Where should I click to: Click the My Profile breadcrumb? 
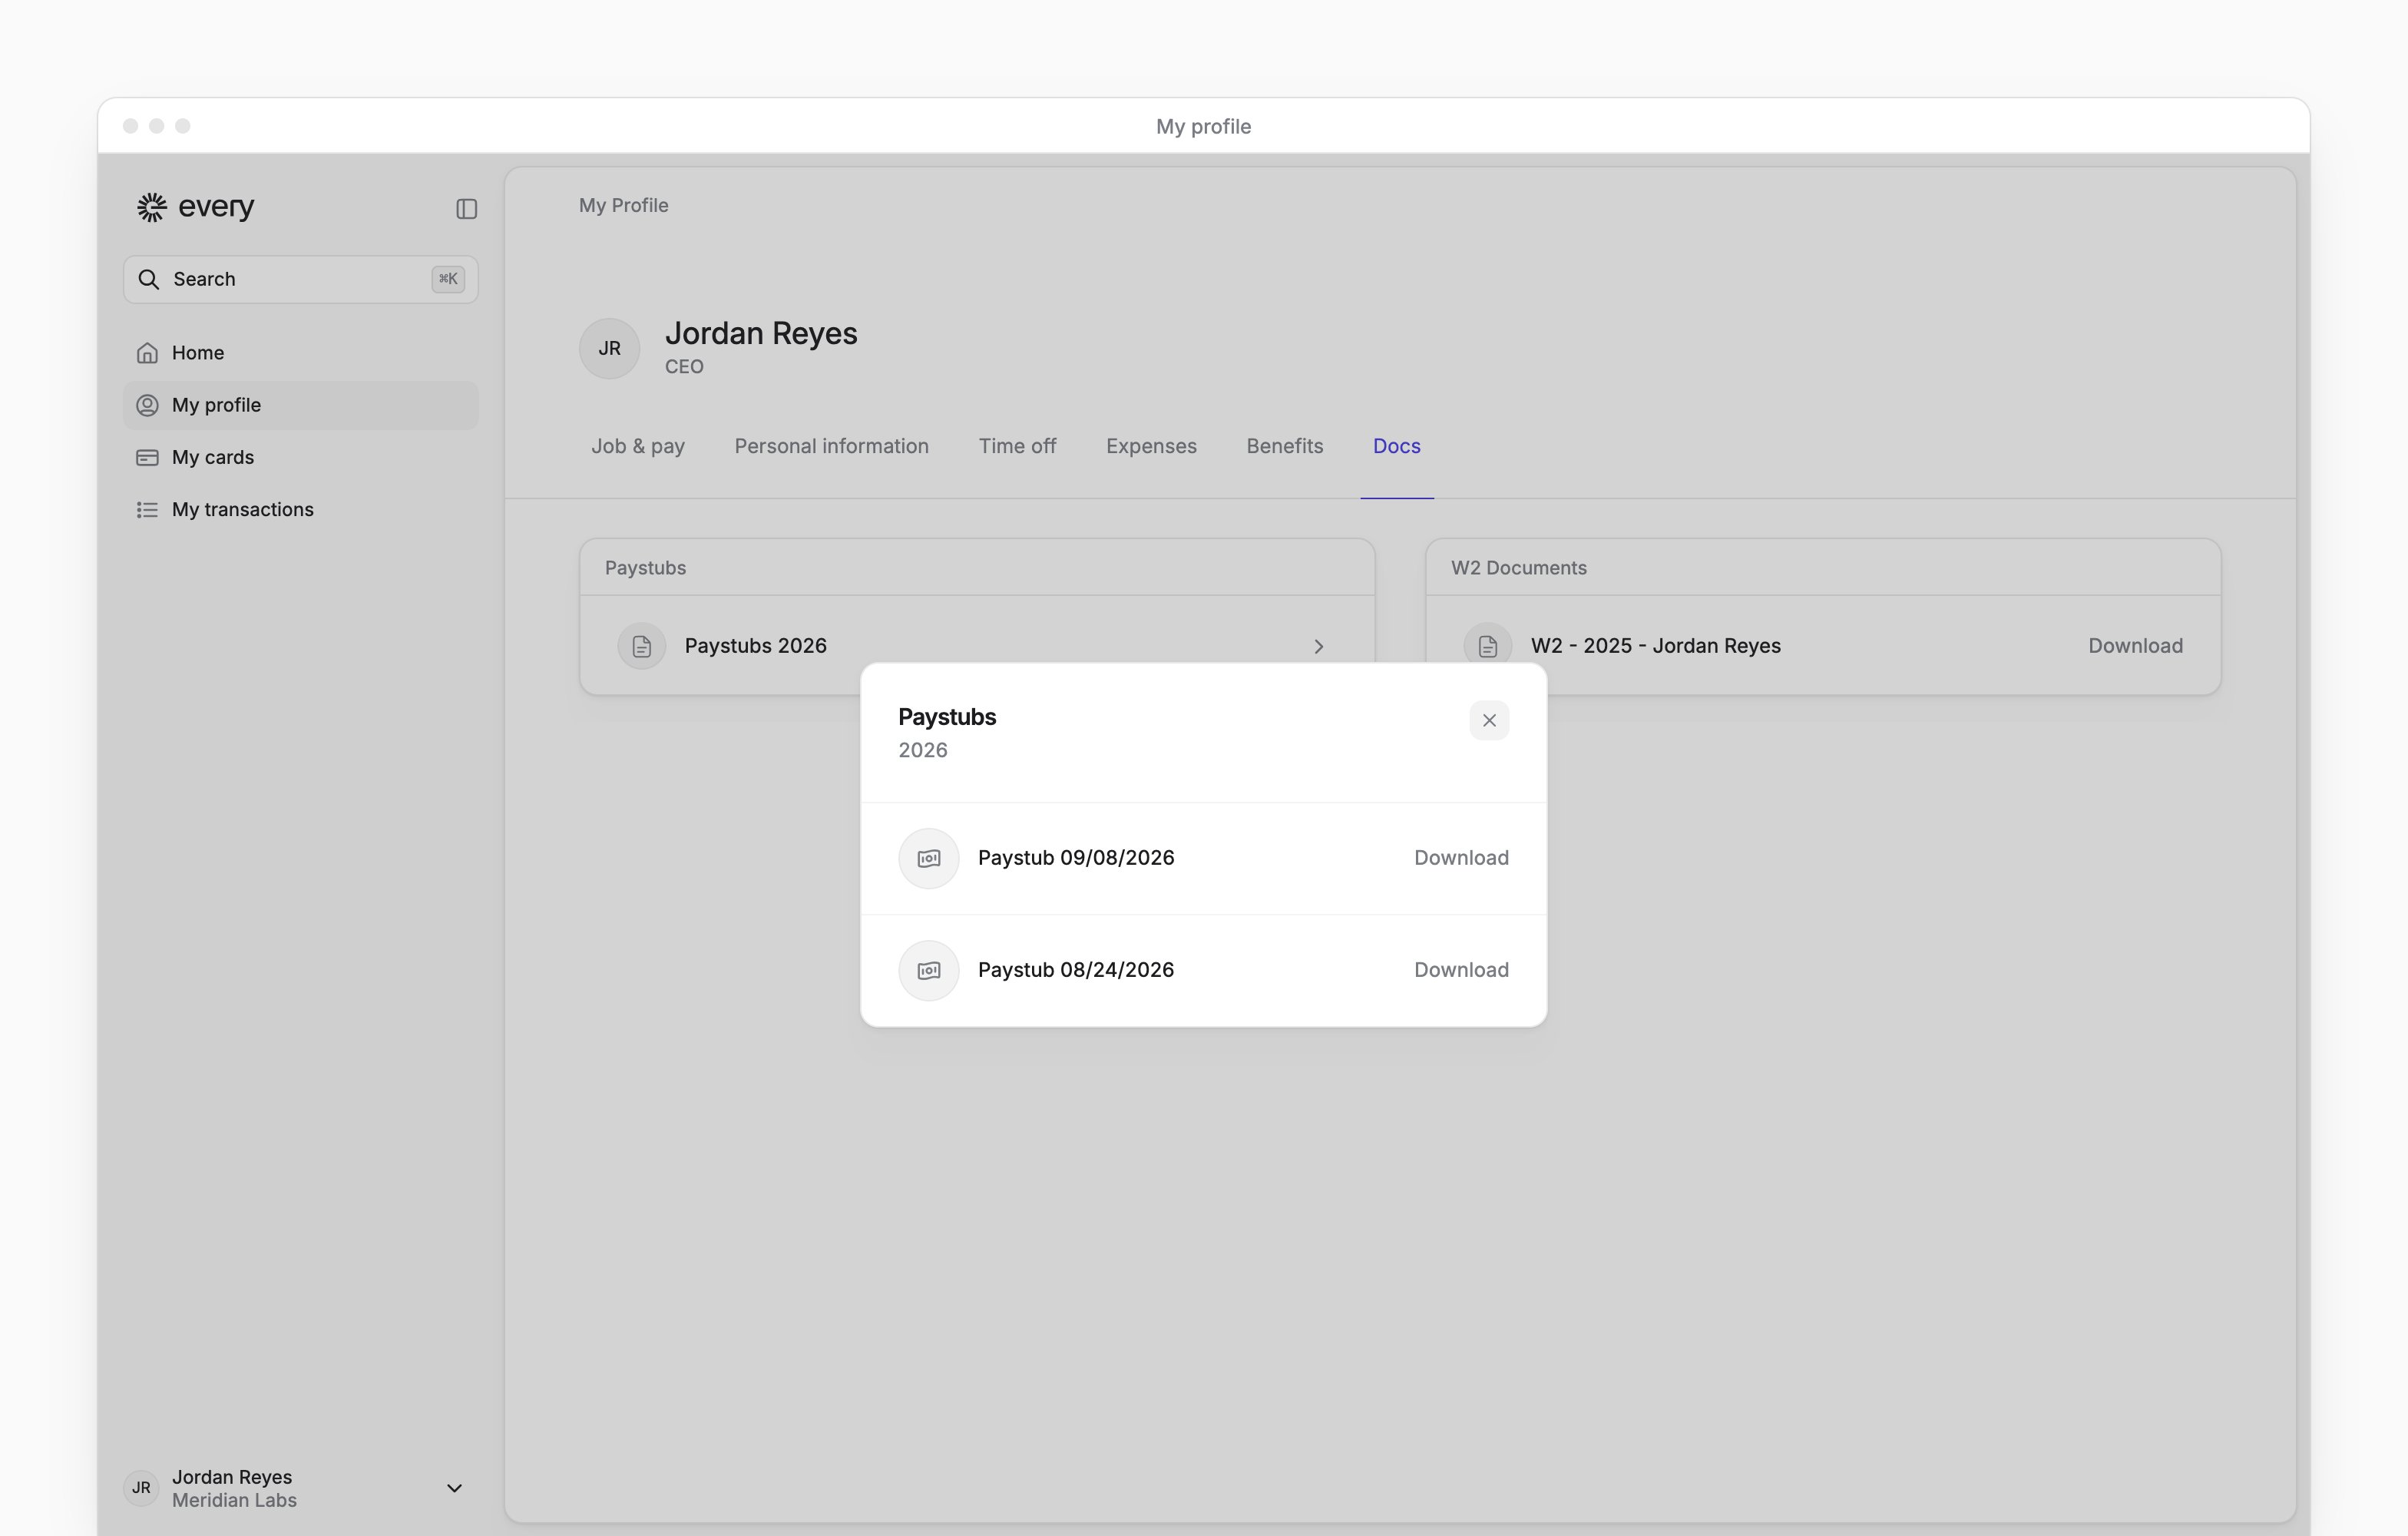[x=624, y=205]
